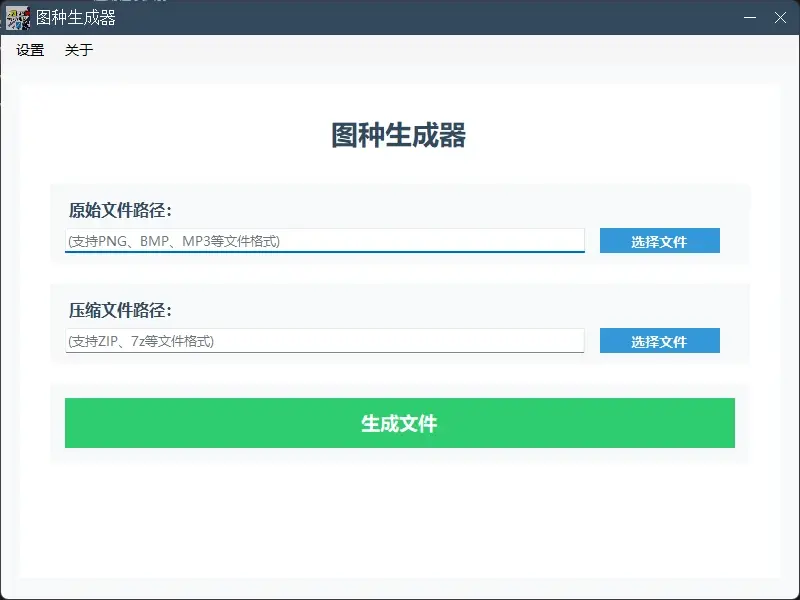View program info via 关于
Image resolution: width=800 pixels, height=600 pixels.
pyautogui.click(x=79, y=49)
